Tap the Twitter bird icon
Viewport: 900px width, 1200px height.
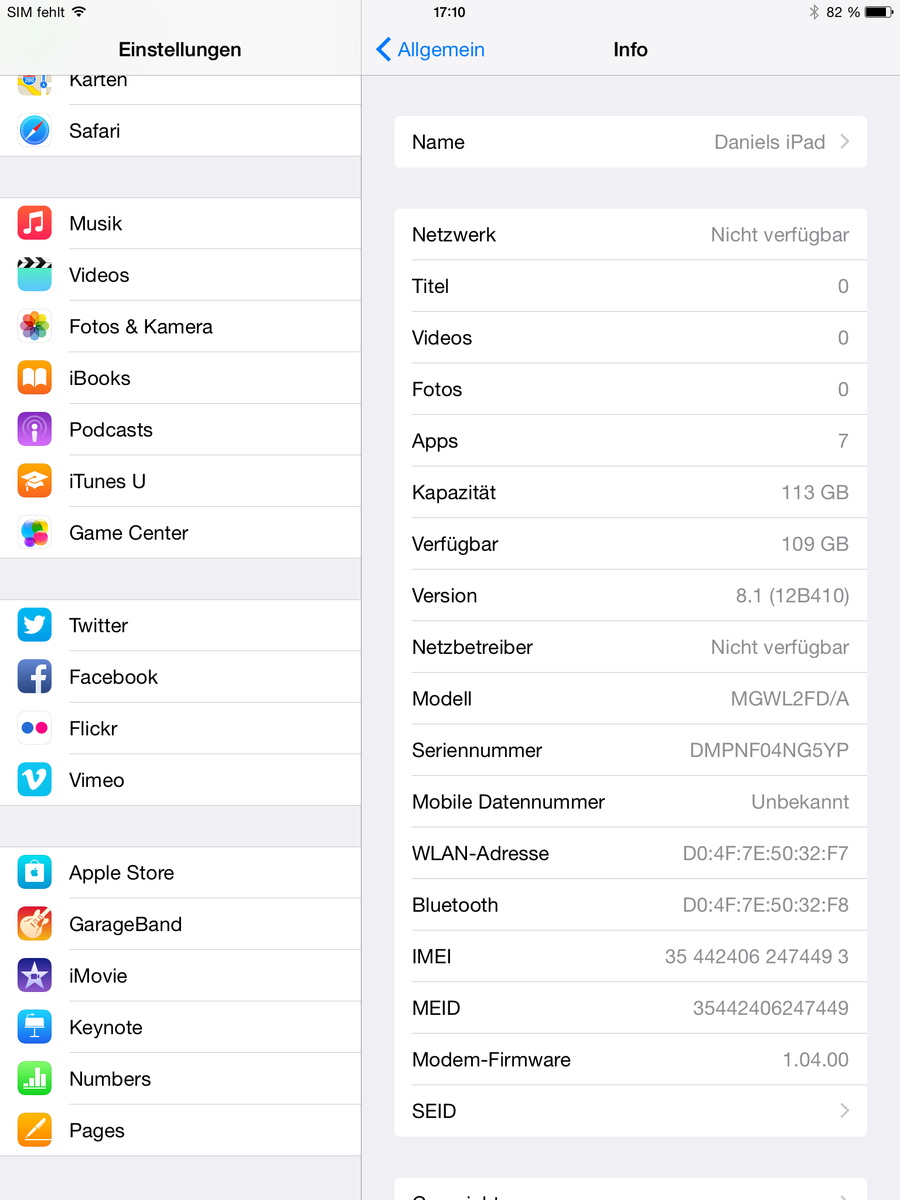pos(34,625)
